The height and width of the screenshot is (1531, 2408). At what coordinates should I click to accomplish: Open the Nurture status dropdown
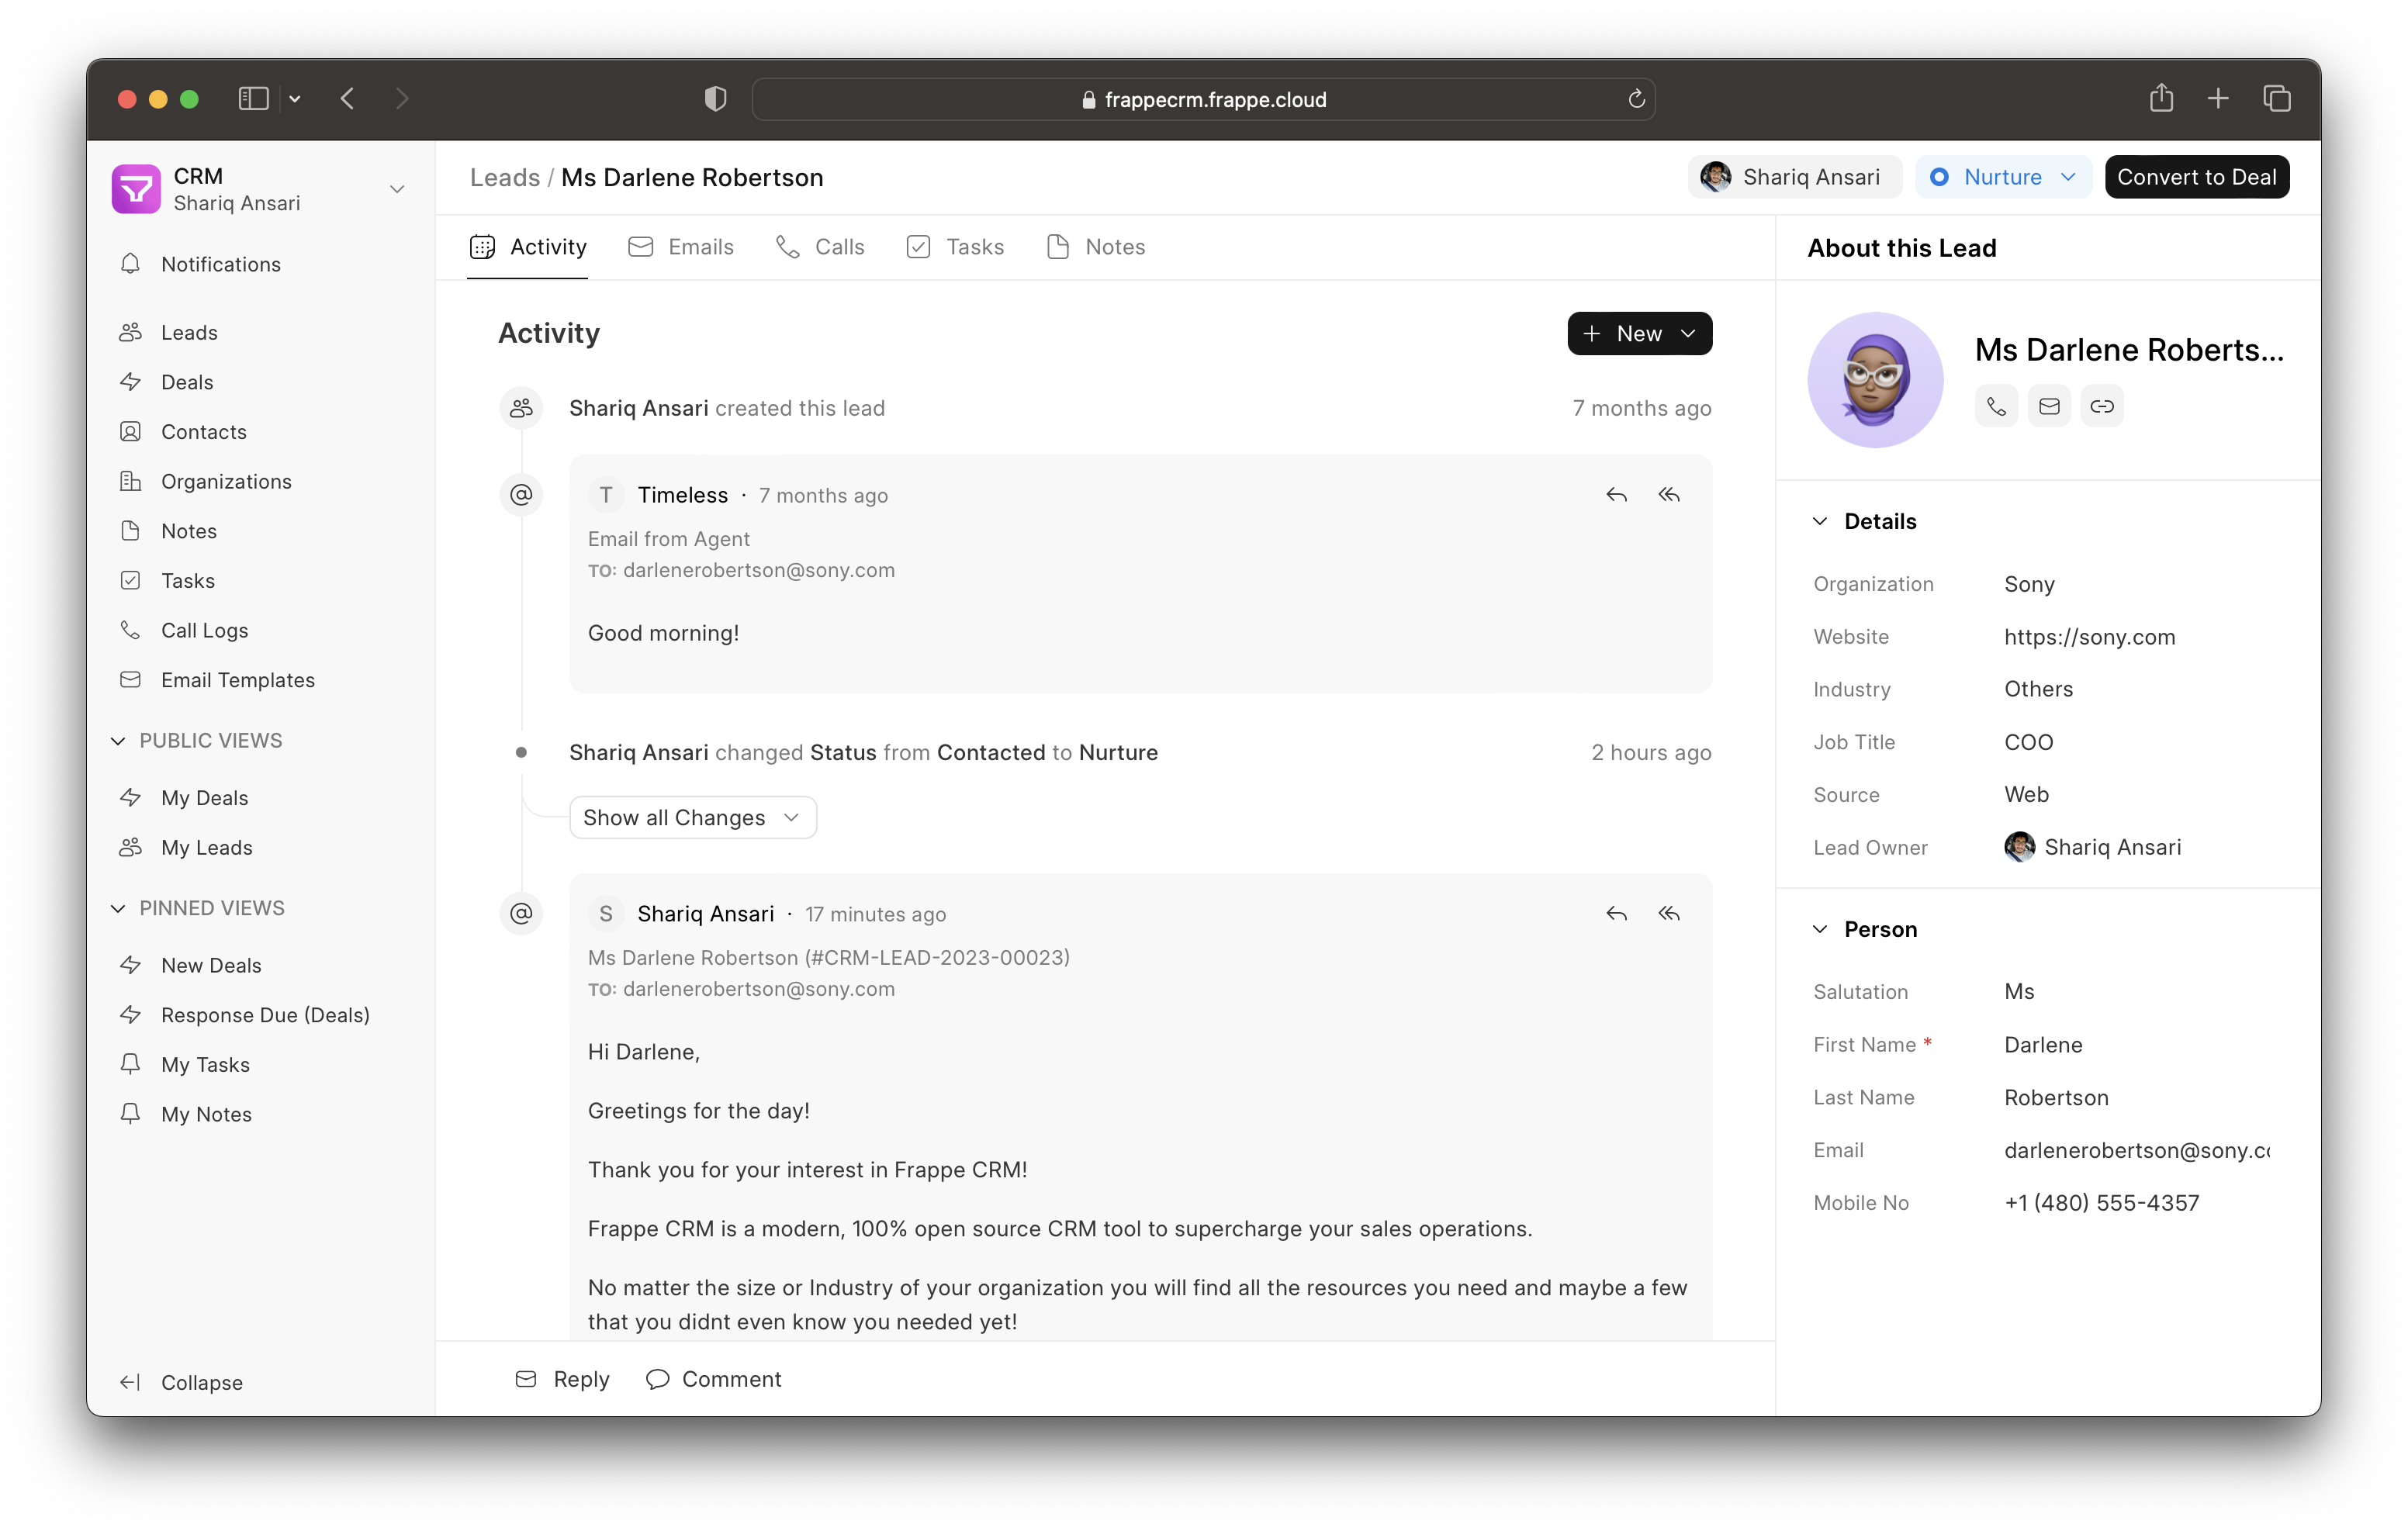[x=2003, y=176]
